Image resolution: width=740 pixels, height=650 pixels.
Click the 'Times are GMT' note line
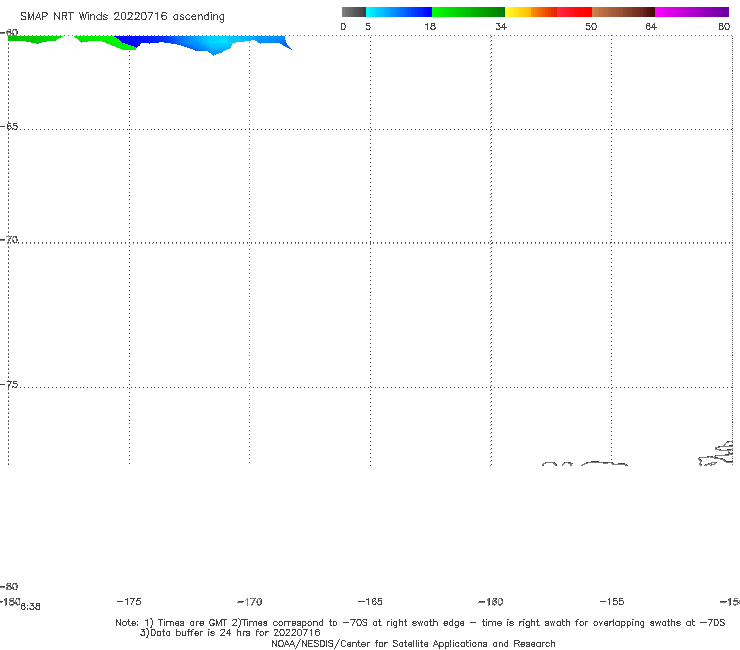click(x=420, y=623)
